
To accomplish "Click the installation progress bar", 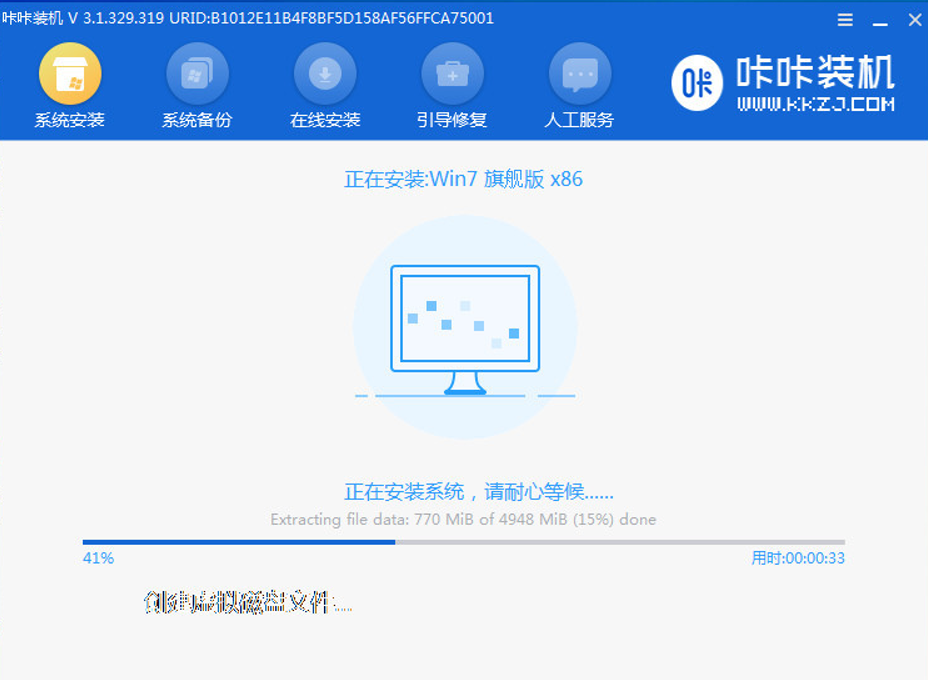I will pyautogui.click(x=463, y=542).
